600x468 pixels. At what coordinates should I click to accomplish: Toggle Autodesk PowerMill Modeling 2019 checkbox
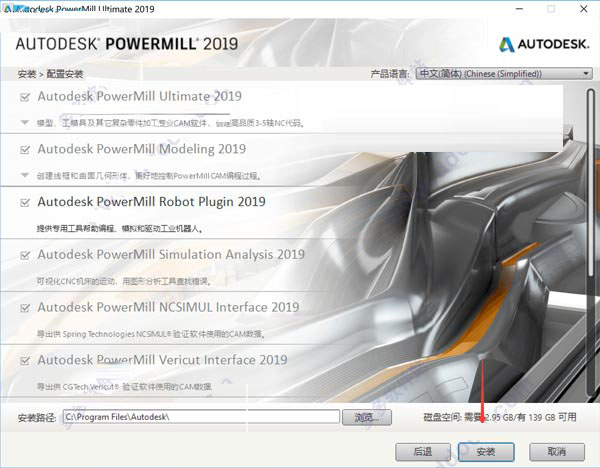click(x=25, y=150)
